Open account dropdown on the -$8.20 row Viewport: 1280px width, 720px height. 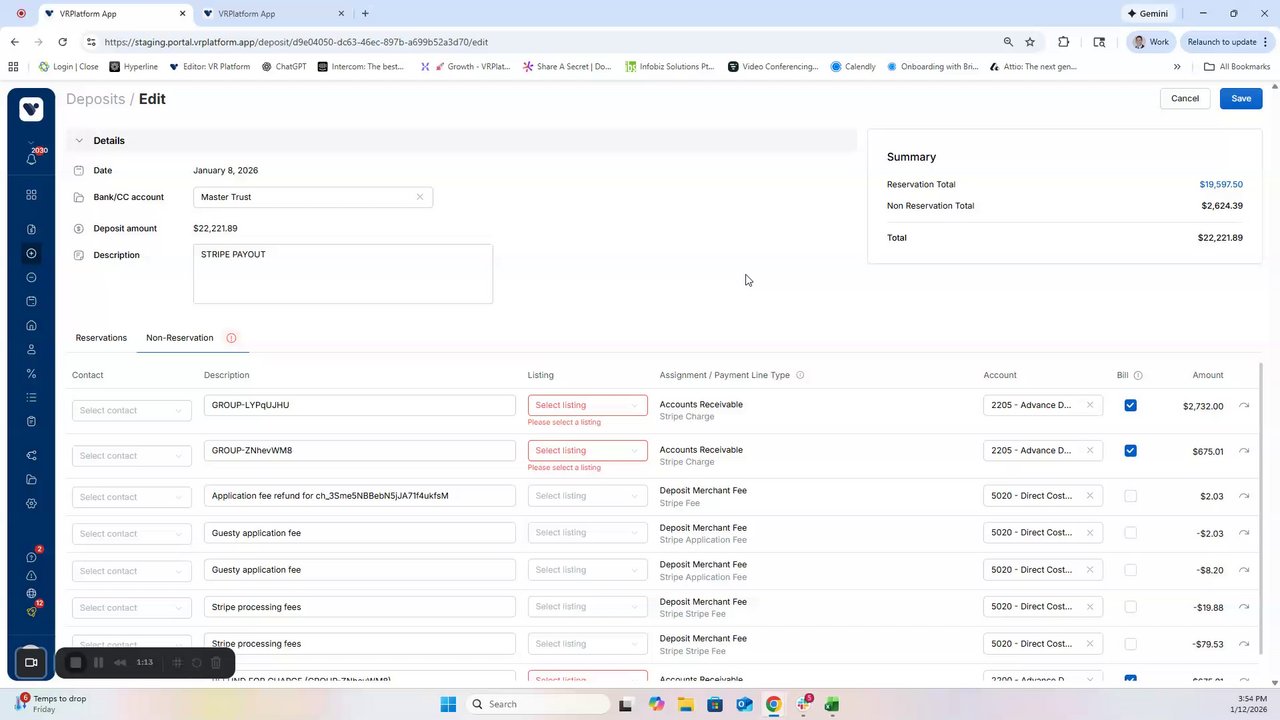(1042, 570)
